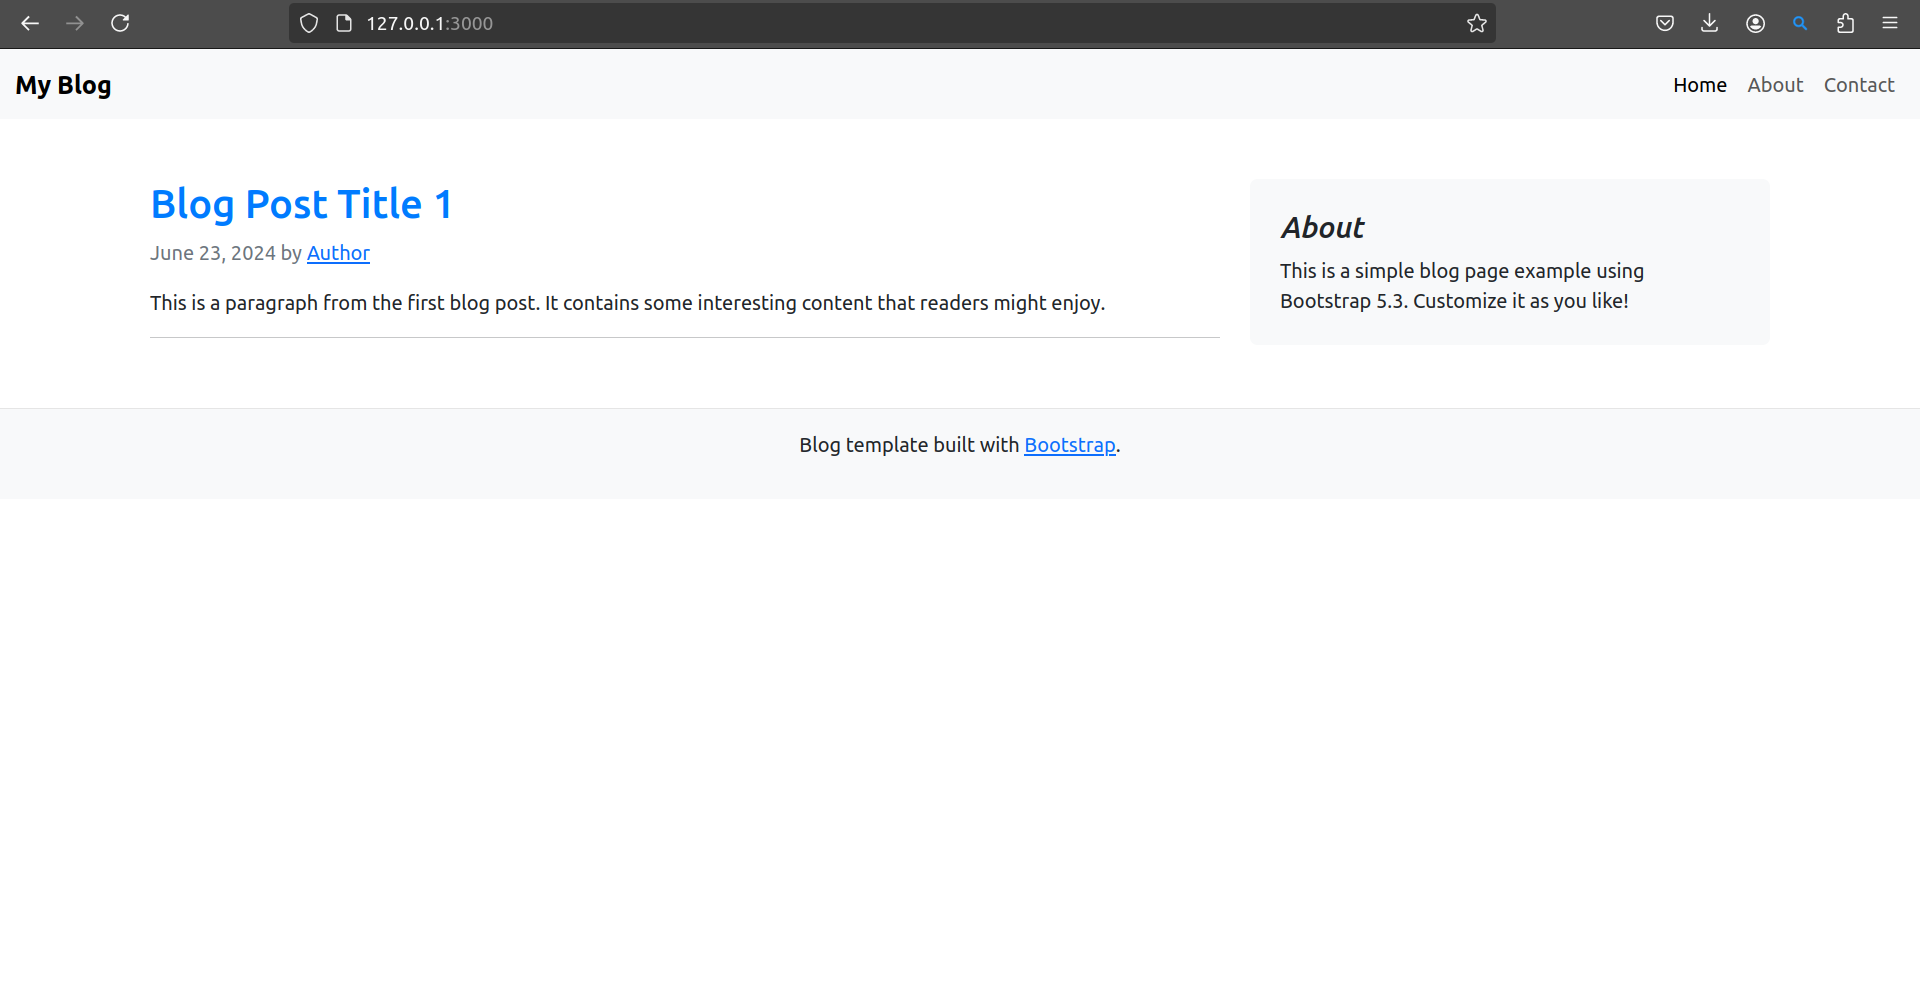Go to the Home nav item
This screenshot has width=1920, height=989.
[x=1699, y=85]
